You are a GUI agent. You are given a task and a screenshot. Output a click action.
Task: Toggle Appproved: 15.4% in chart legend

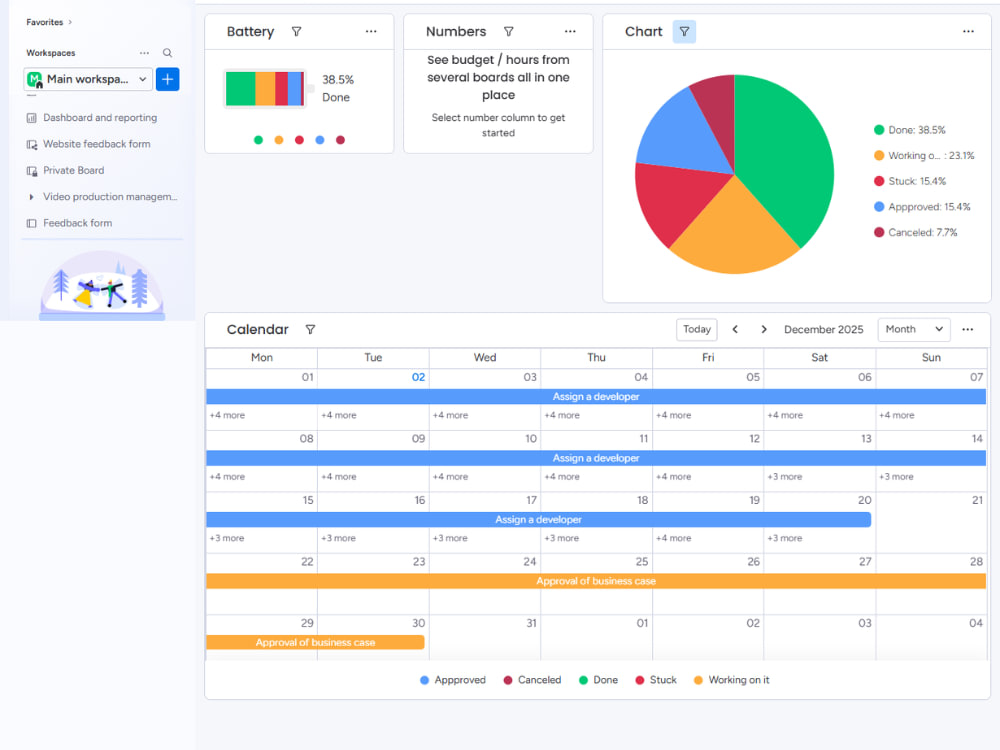pyautogui.click(x=922, y=207)
